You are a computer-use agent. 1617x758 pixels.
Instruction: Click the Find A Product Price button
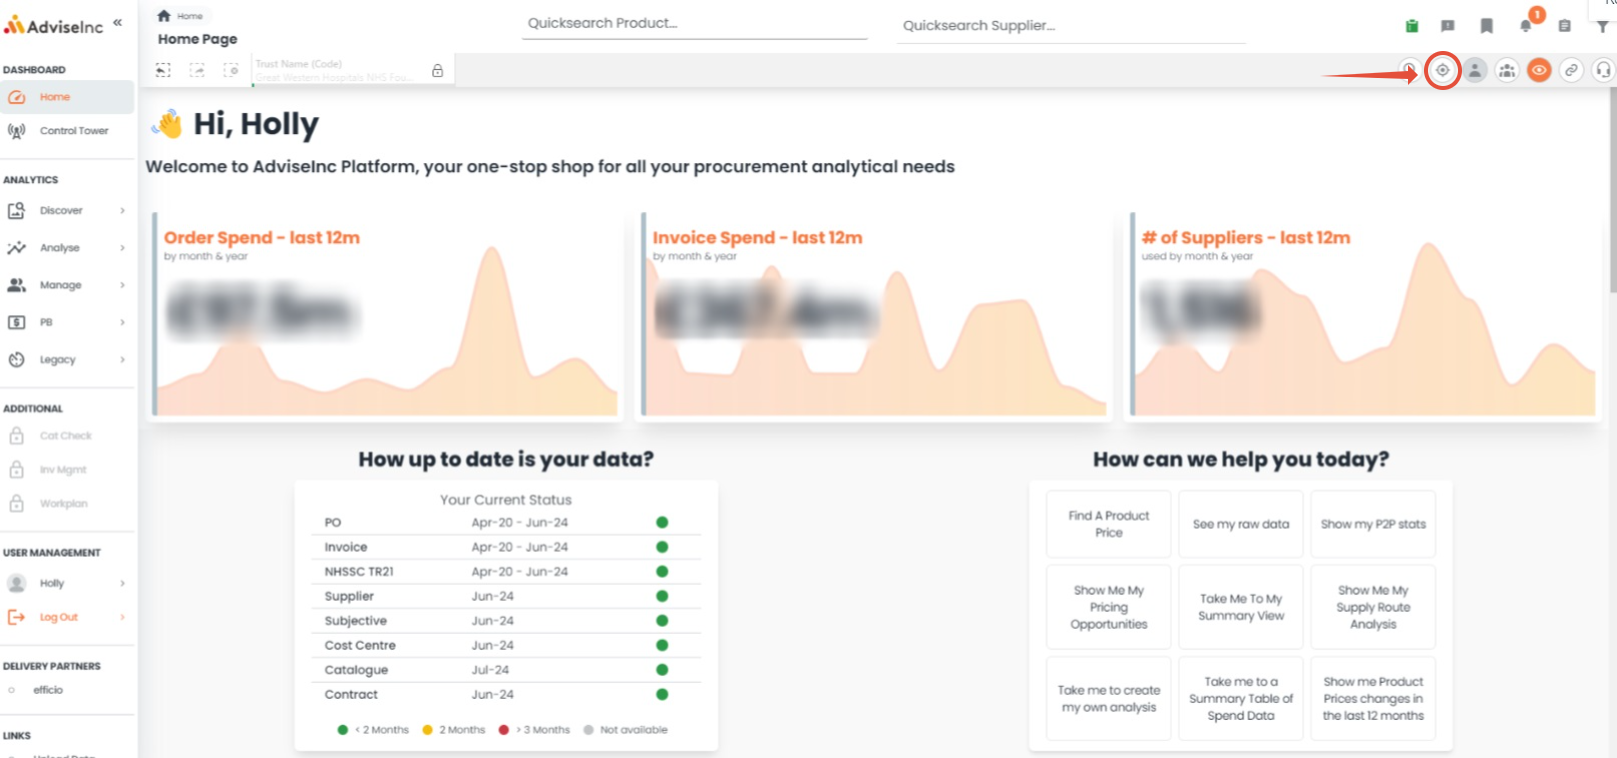tap(1108, 524)
